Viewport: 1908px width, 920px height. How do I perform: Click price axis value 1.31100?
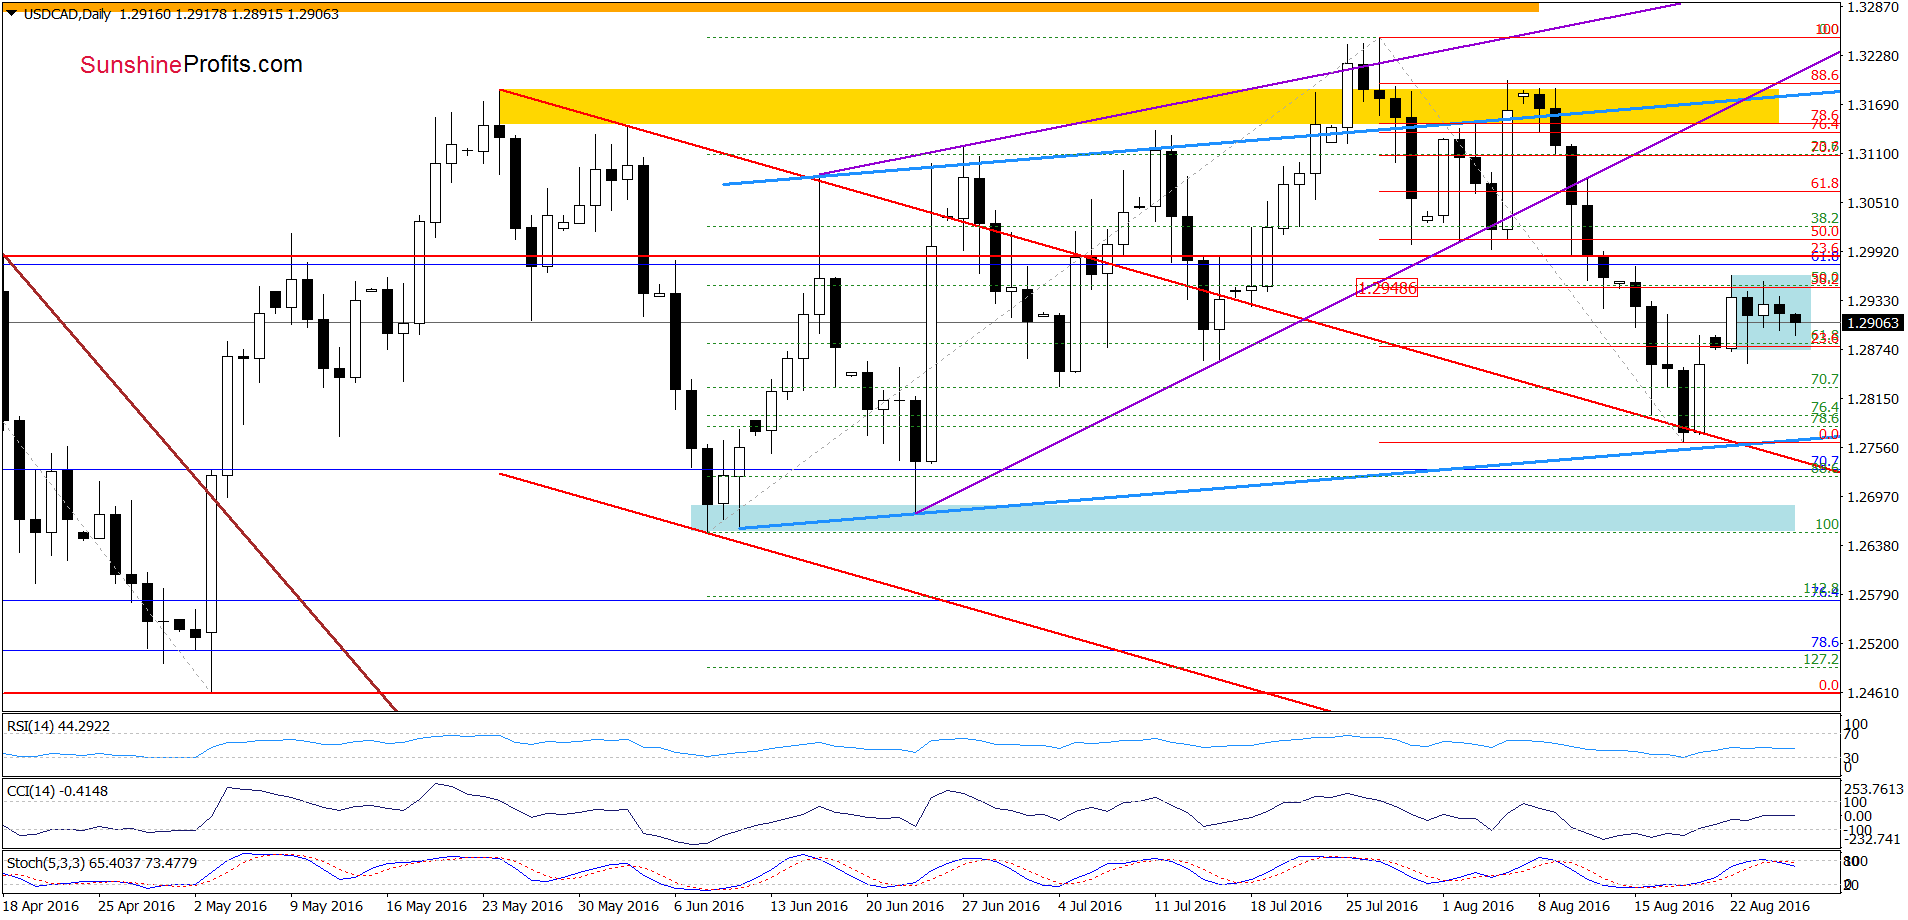click(x=1872, y=154)
